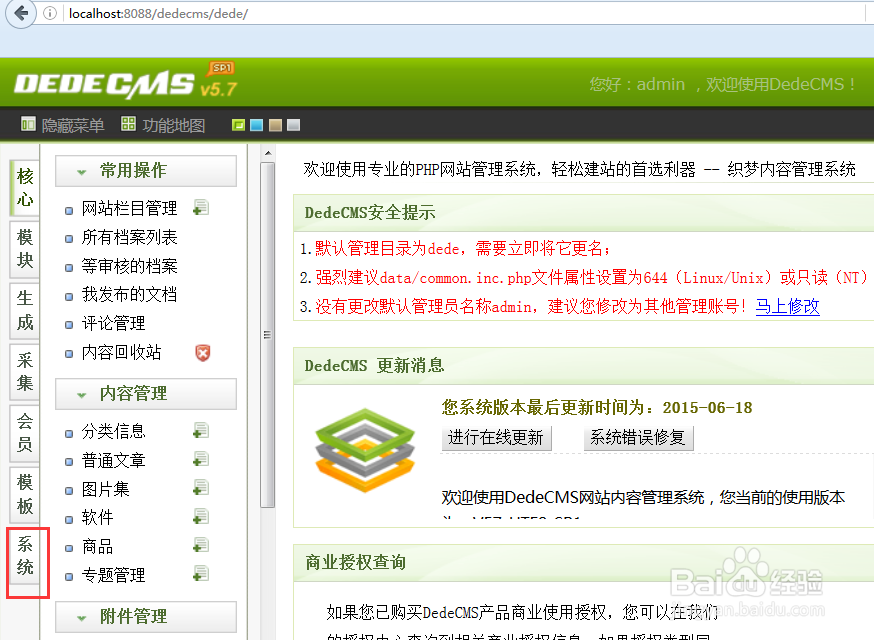Viewport: 874px width, 640px height.
Task: Click add icon beside 网站栏目管理
Action: click(201, 208)
